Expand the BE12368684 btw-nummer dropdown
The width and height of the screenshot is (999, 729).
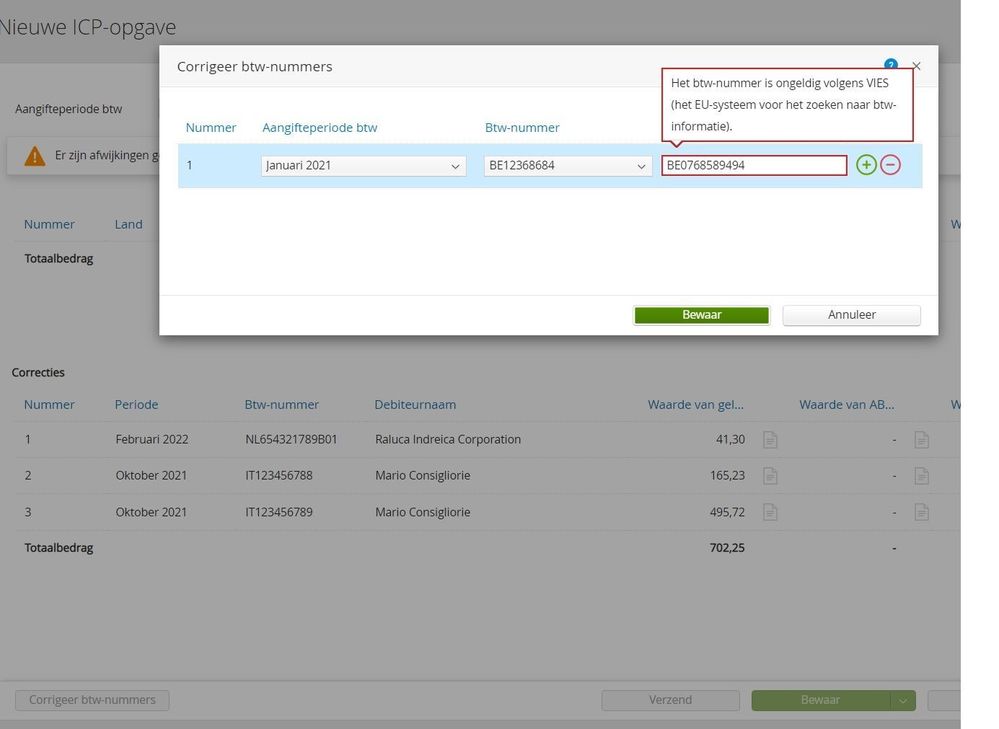point(568,166)
